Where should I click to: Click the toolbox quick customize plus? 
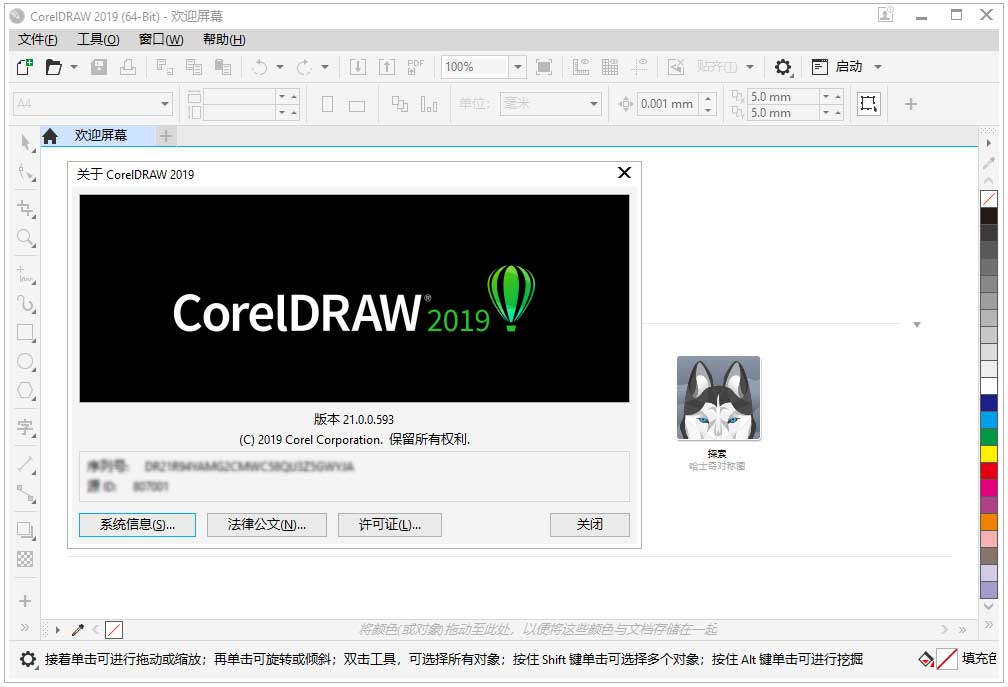pyautogui.click(x=25, y=602)
